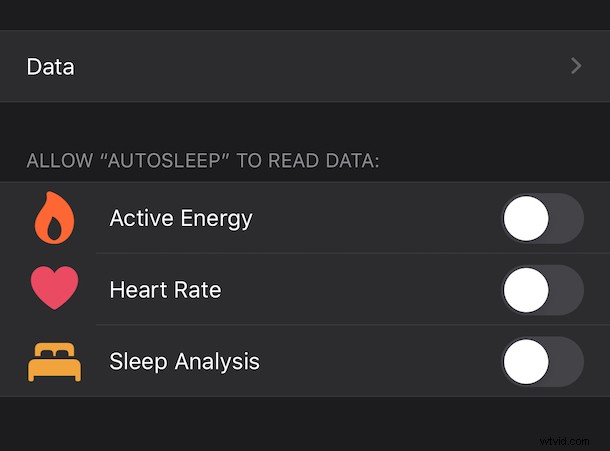The height and width of the screenshot is (451, 610).
Task: Tap the white knob of Heart Rate switch
Action: [x=526, y=290]
